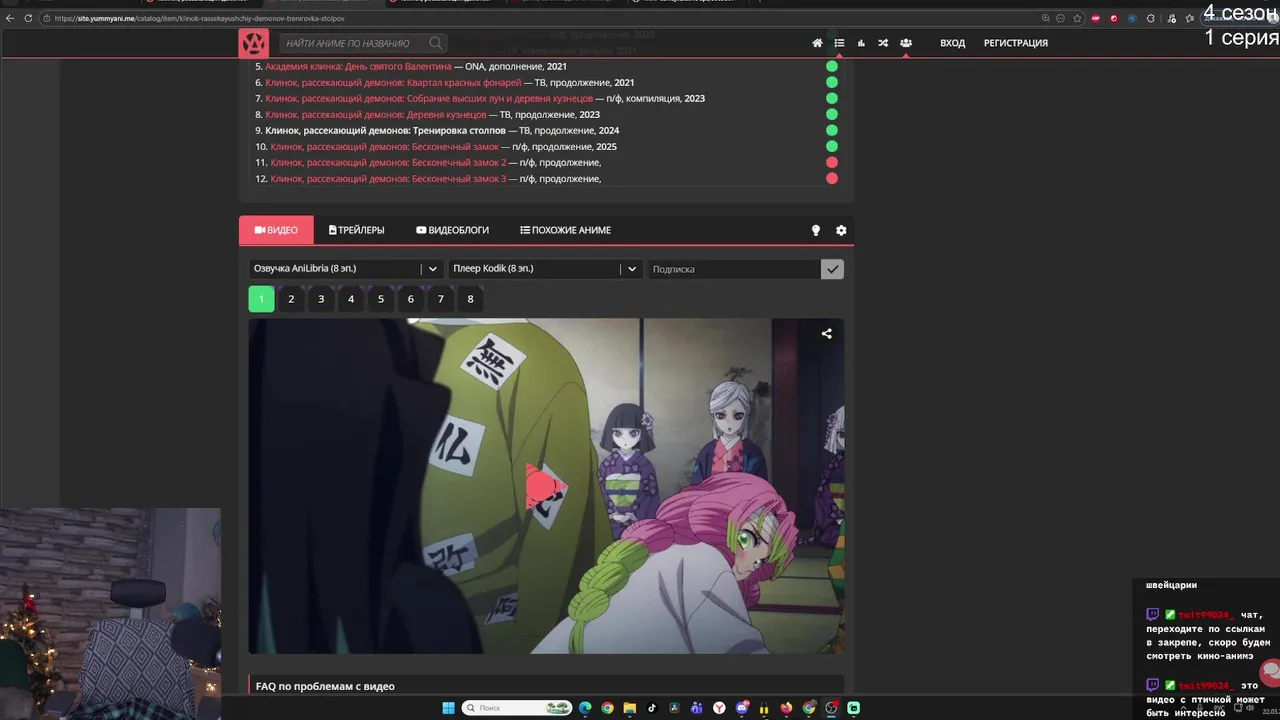Viewport: 1280px width, 720px height.
Task: Open the ABP extension icon
Action: click(x=1096, y=18)
